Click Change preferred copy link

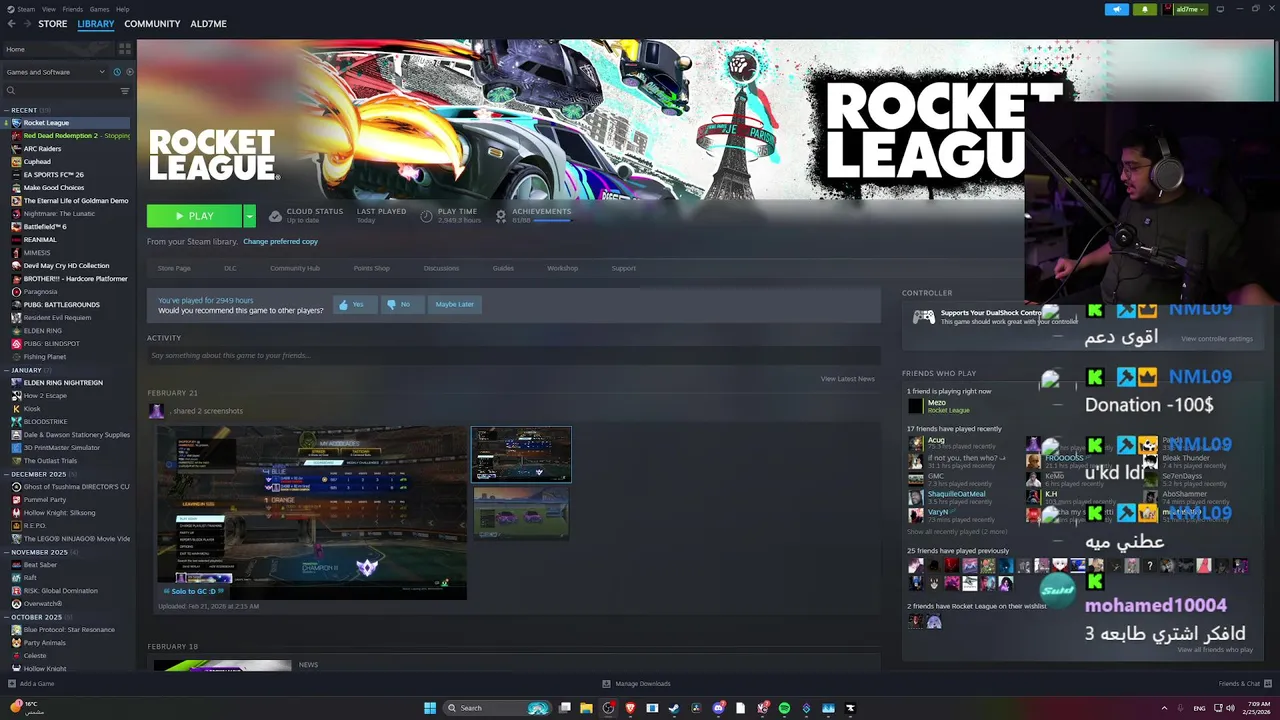coord(280,242)
